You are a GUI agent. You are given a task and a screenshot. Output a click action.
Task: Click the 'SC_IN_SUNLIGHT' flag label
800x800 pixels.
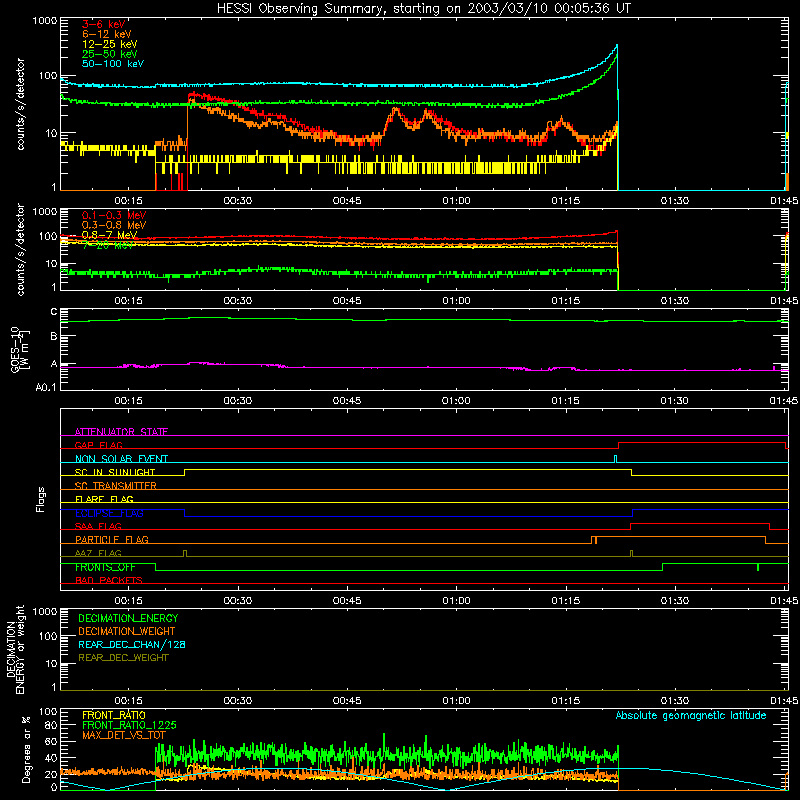click(115, 472)
